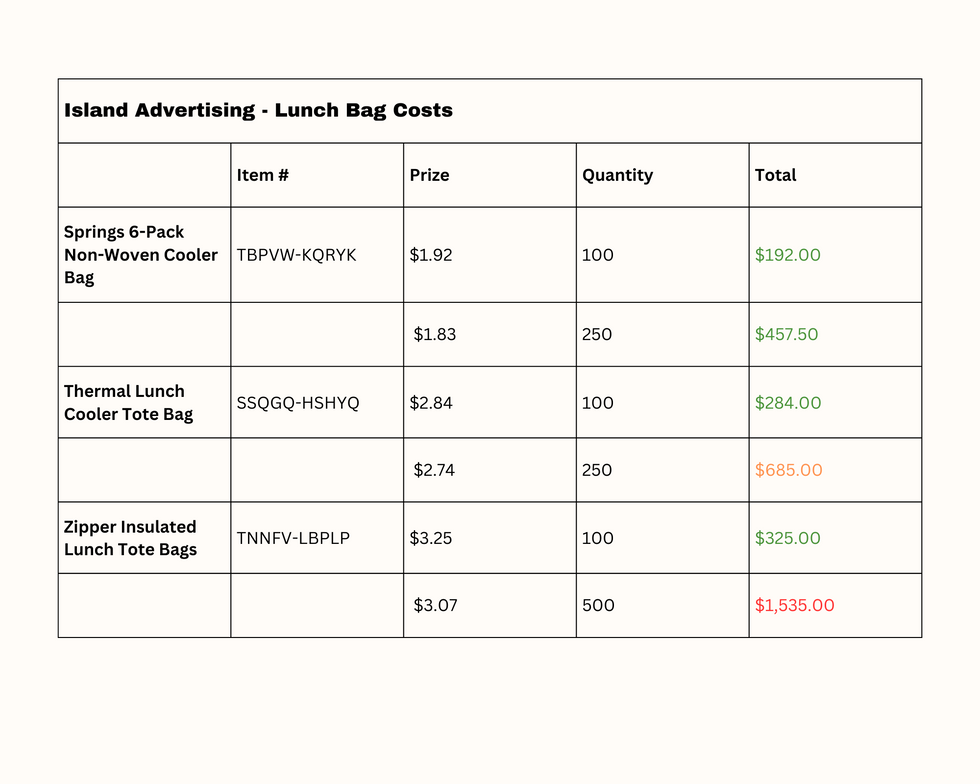The image size is (980, 784).
Task: Select the $1.92 price cell
Action: pos(431,255)
